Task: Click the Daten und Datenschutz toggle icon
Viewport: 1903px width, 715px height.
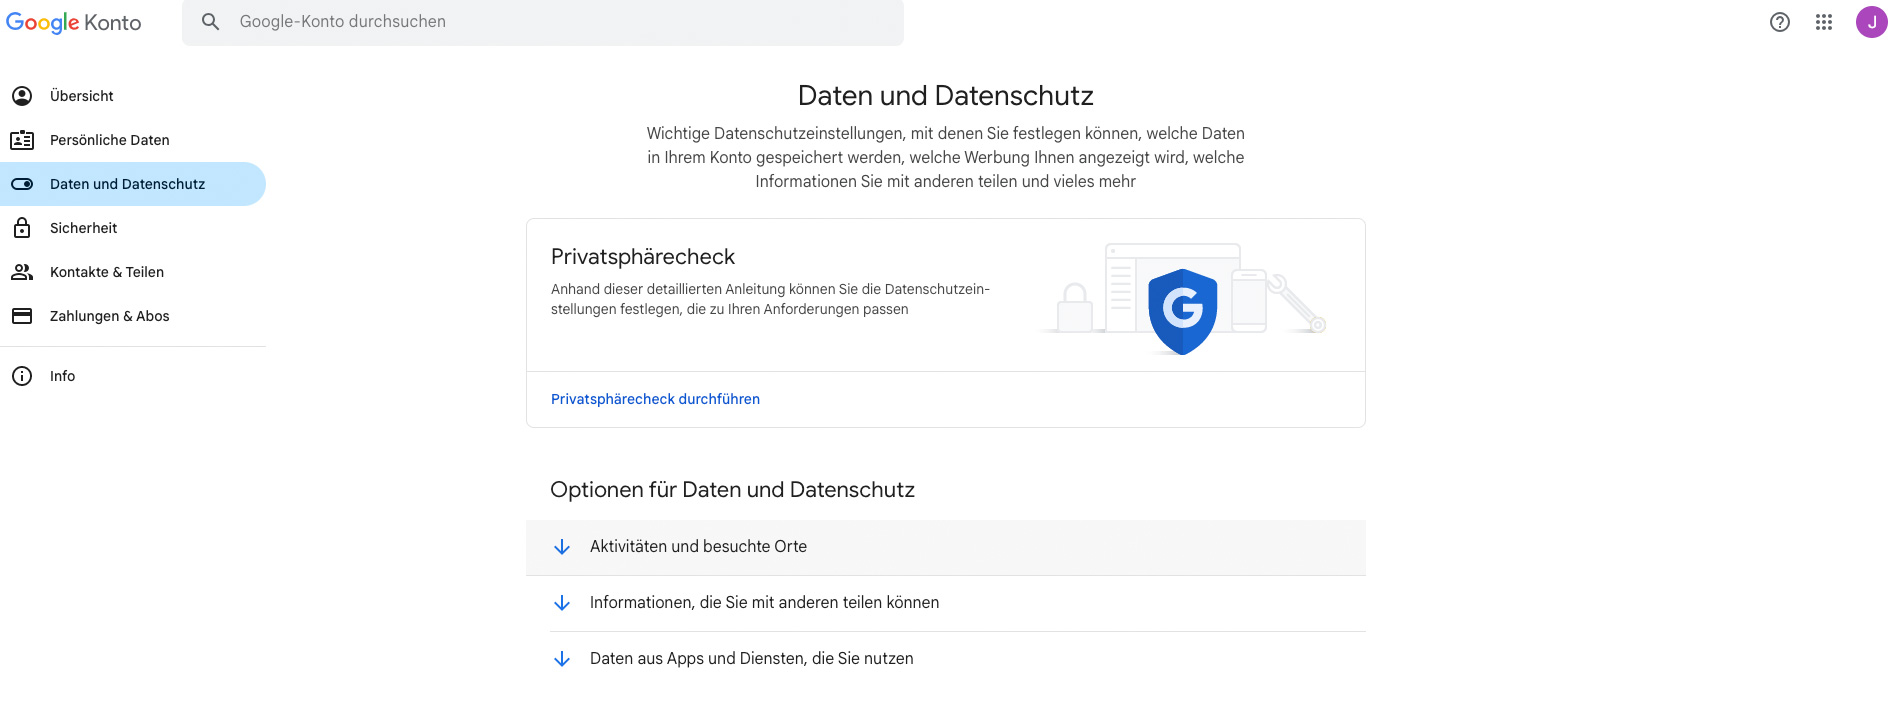Action: click(22, 184)
